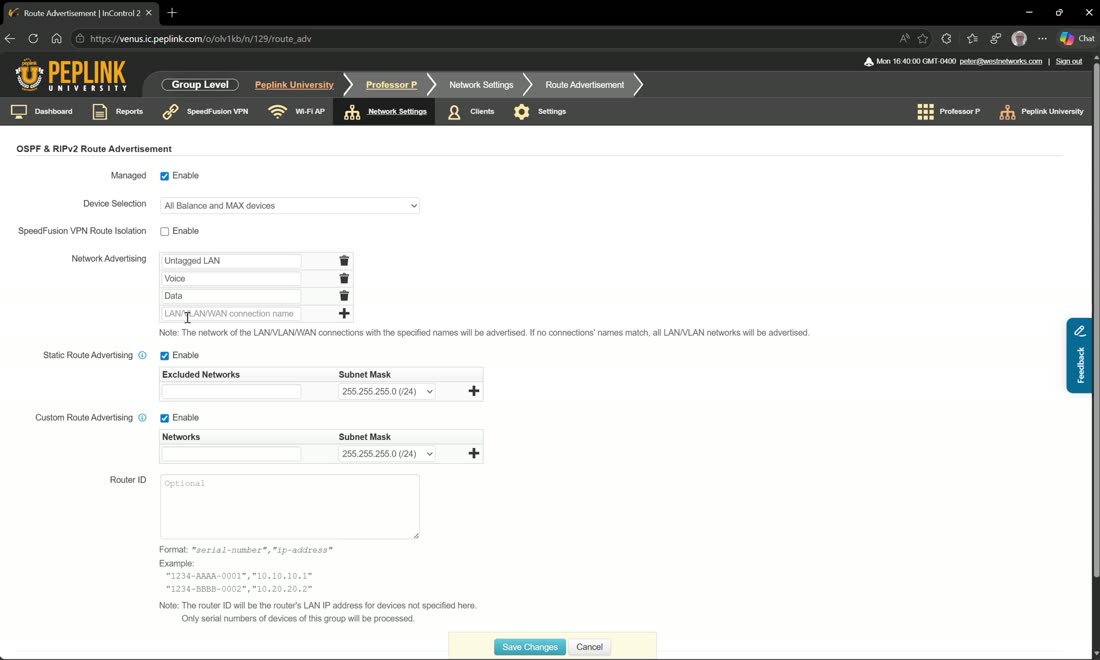This screenshot has height=660, width=1100.
Task: Uncheck the Managed Enable checkbox
Action: (x=164, y=176)
